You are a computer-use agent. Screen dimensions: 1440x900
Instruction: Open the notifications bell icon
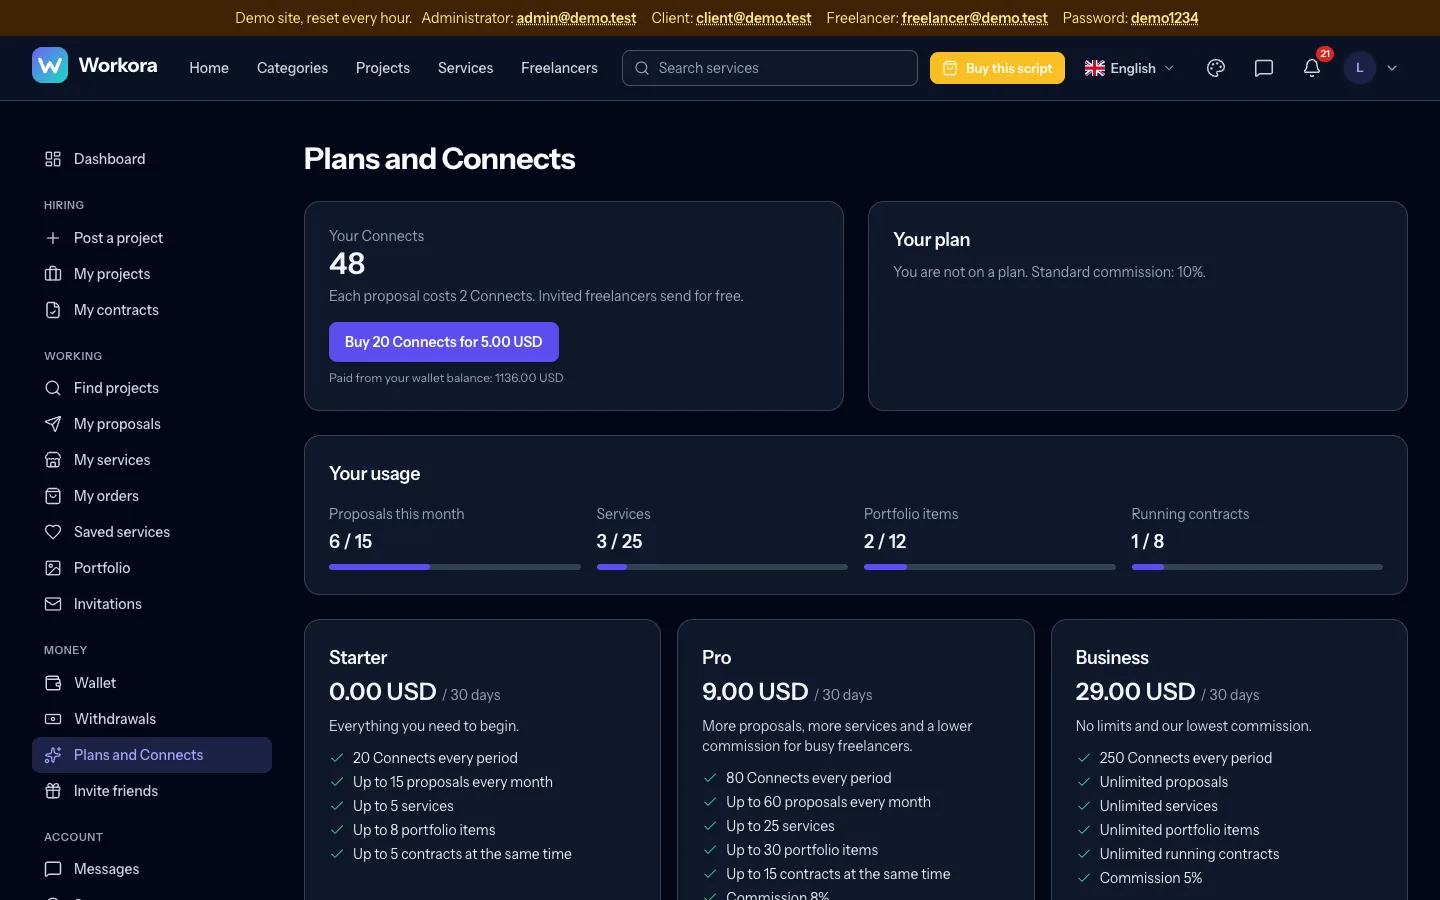(1312, 68)
